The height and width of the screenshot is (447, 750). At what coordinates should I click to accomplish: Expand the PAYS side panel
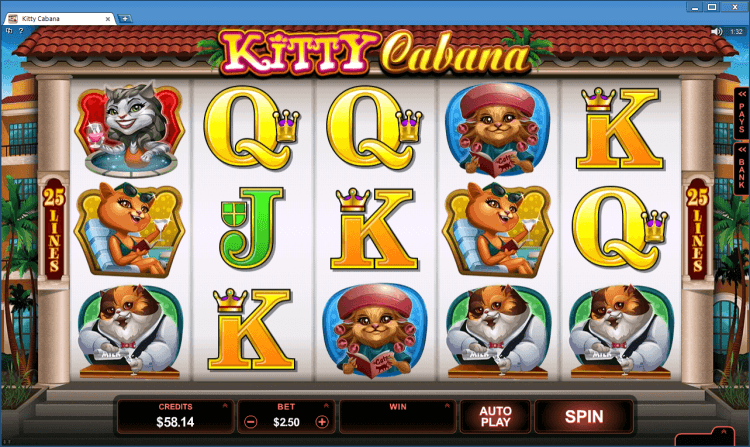coord(741,113)
